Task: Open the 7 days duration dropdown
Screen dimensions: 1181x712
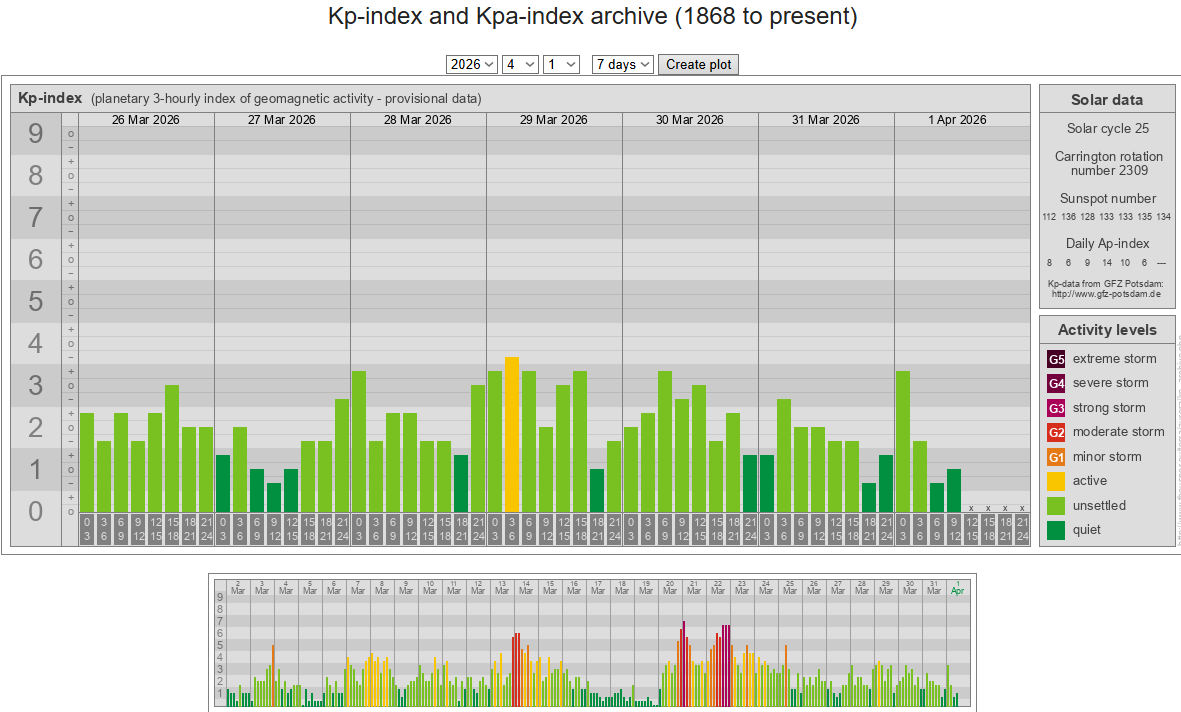Action: (x=623, y=64)
